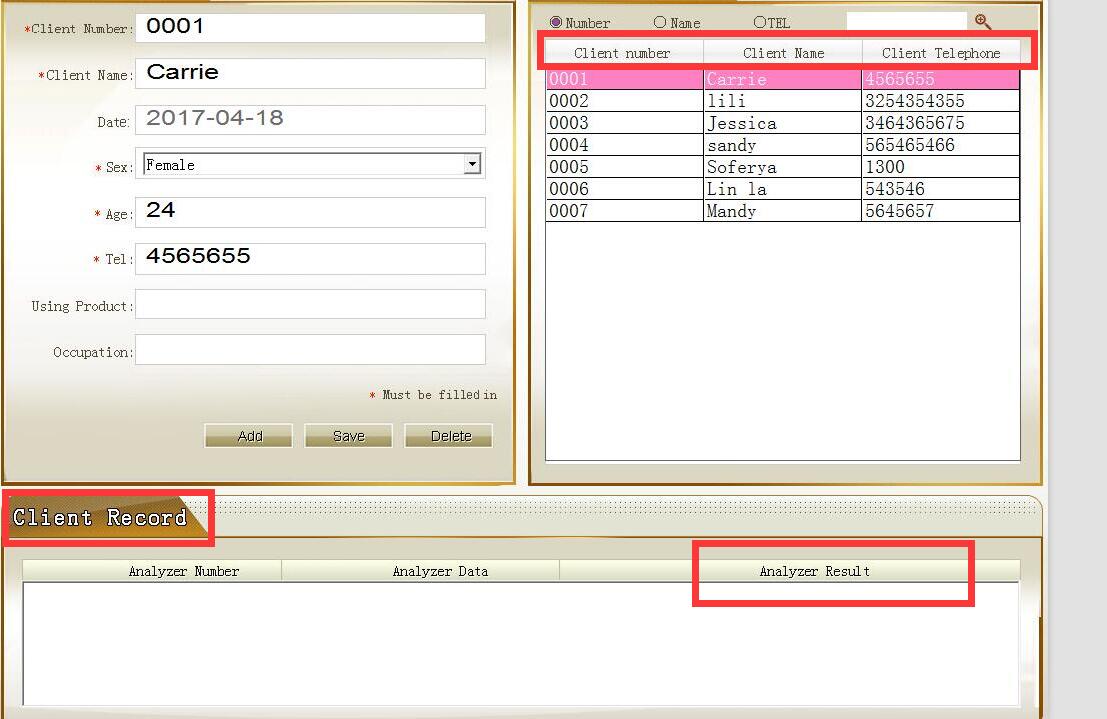The image size is (1107, 719).
Task: Select the Name search radio button
Action: (x=659, y=23)
